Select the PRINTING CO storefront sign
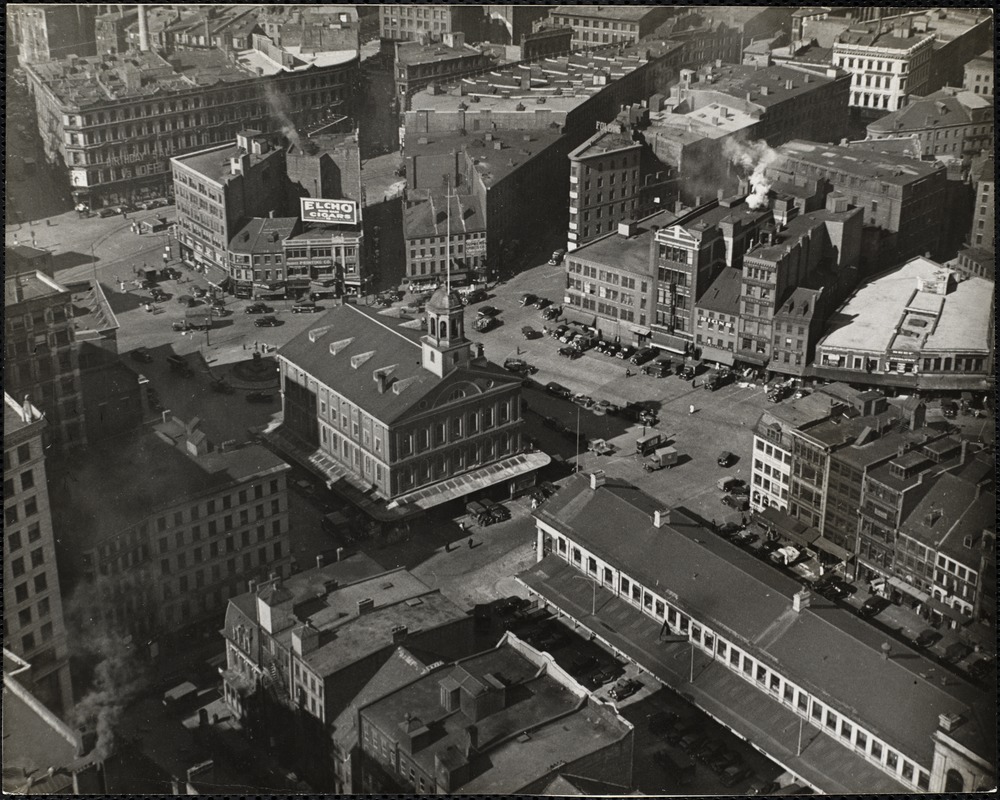Image resolution: width=1000 pixels, height=800 pixels. click(312, 263)
